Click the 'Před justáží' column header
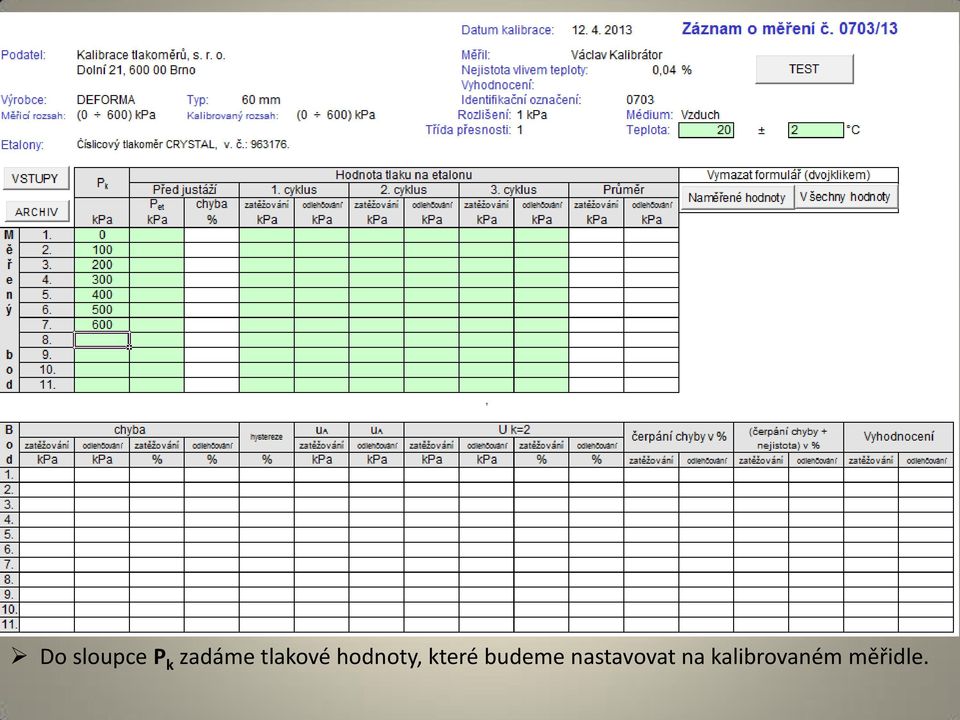 click(x=184, y=190)
